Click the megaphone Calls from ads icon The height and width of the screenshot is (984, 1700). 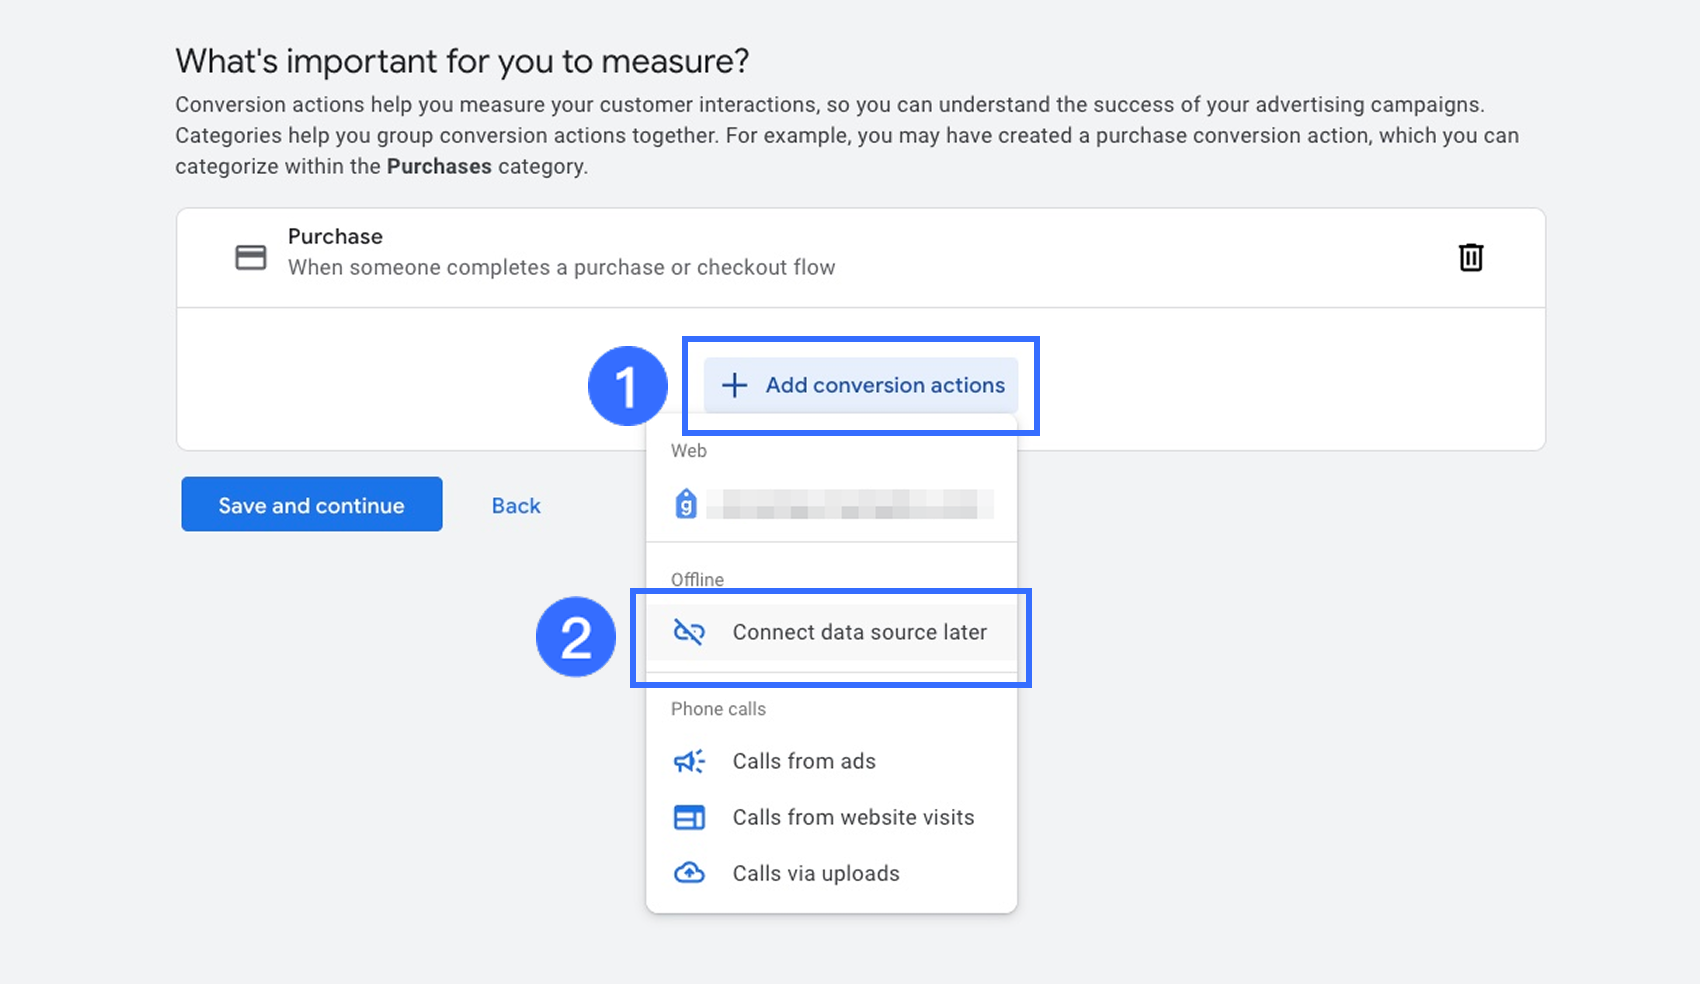pos(689,761)
